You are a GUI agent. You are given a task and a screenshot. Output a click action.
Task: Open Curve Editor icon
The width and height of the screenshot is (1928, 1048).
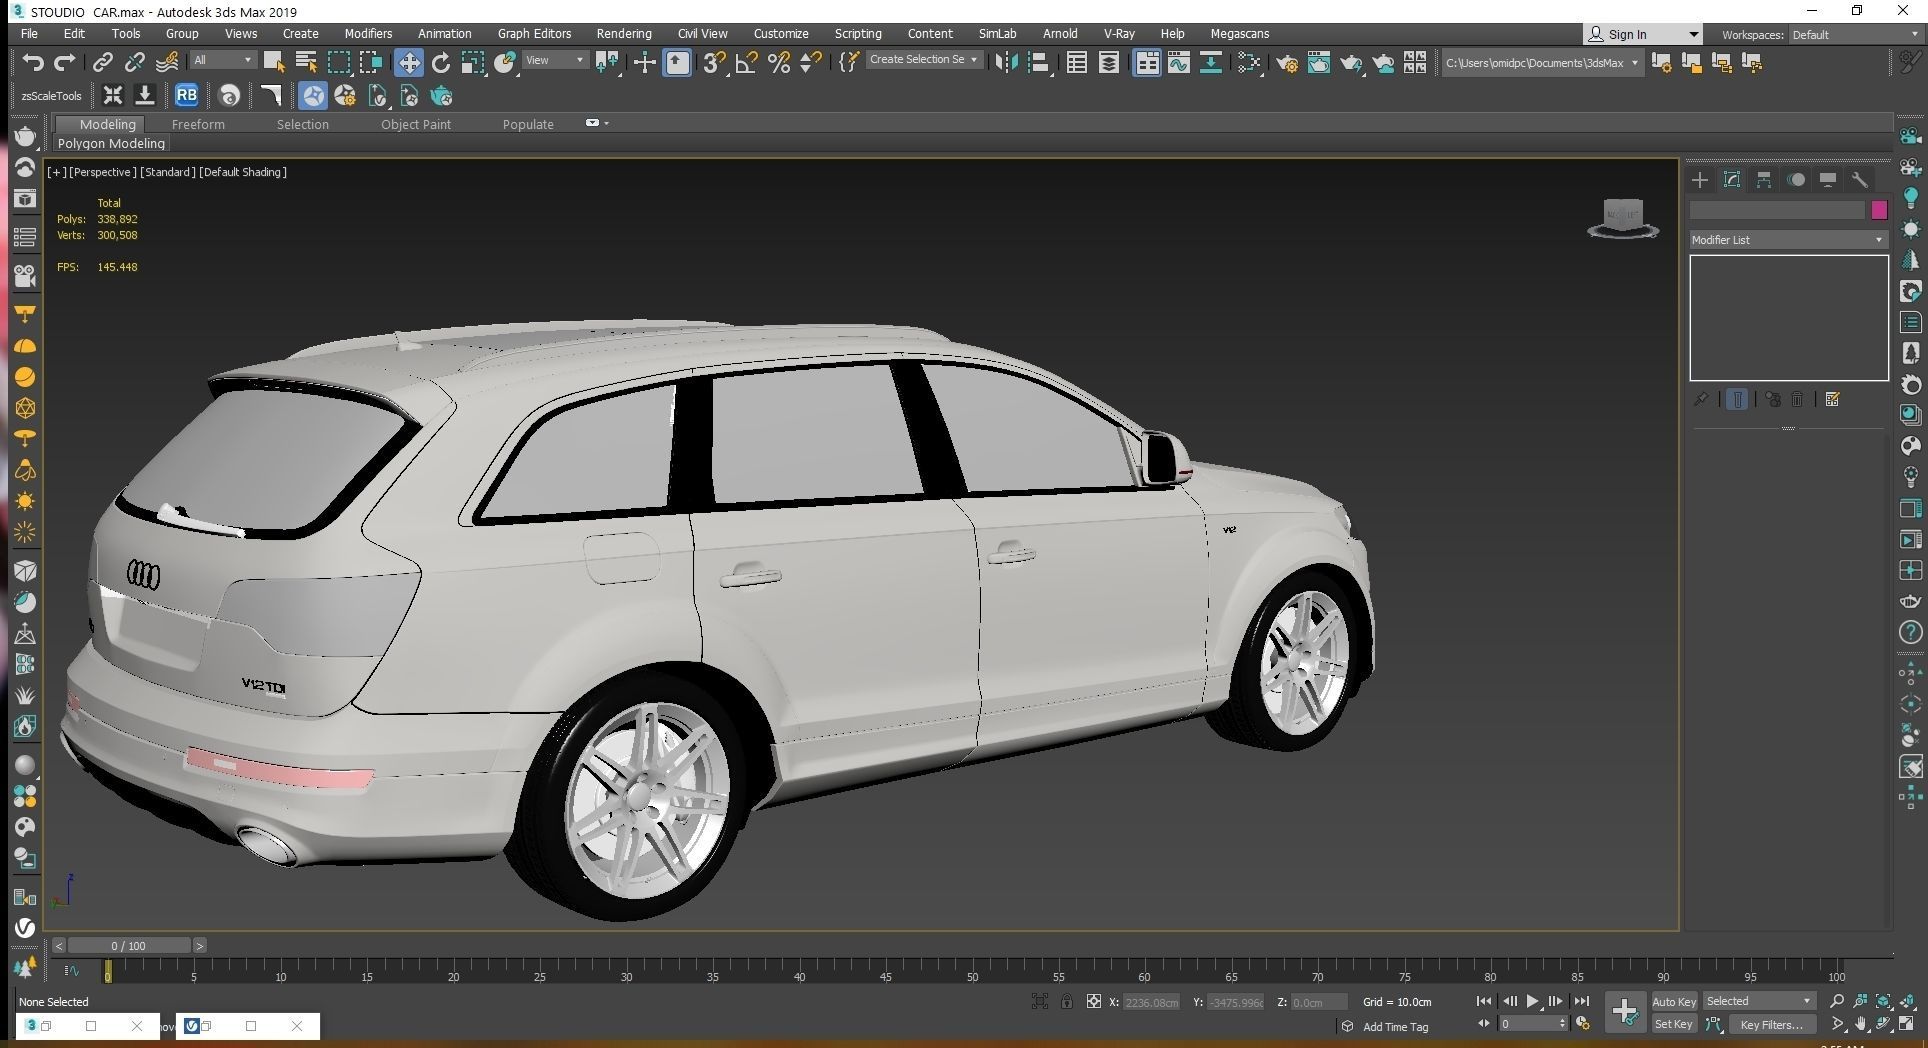click(1178, 63)
